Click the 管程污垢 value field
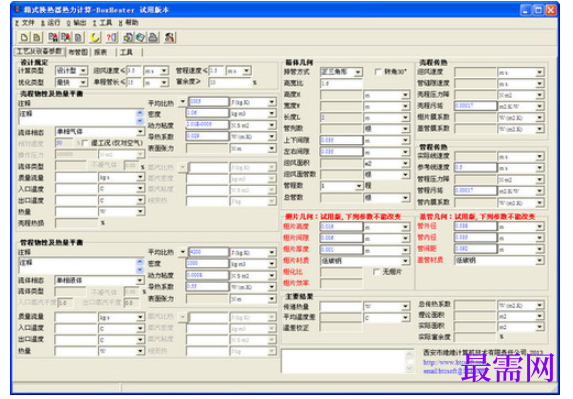This screenshot has height=399, width=573. pyautogui.click(x=475, y=190)
